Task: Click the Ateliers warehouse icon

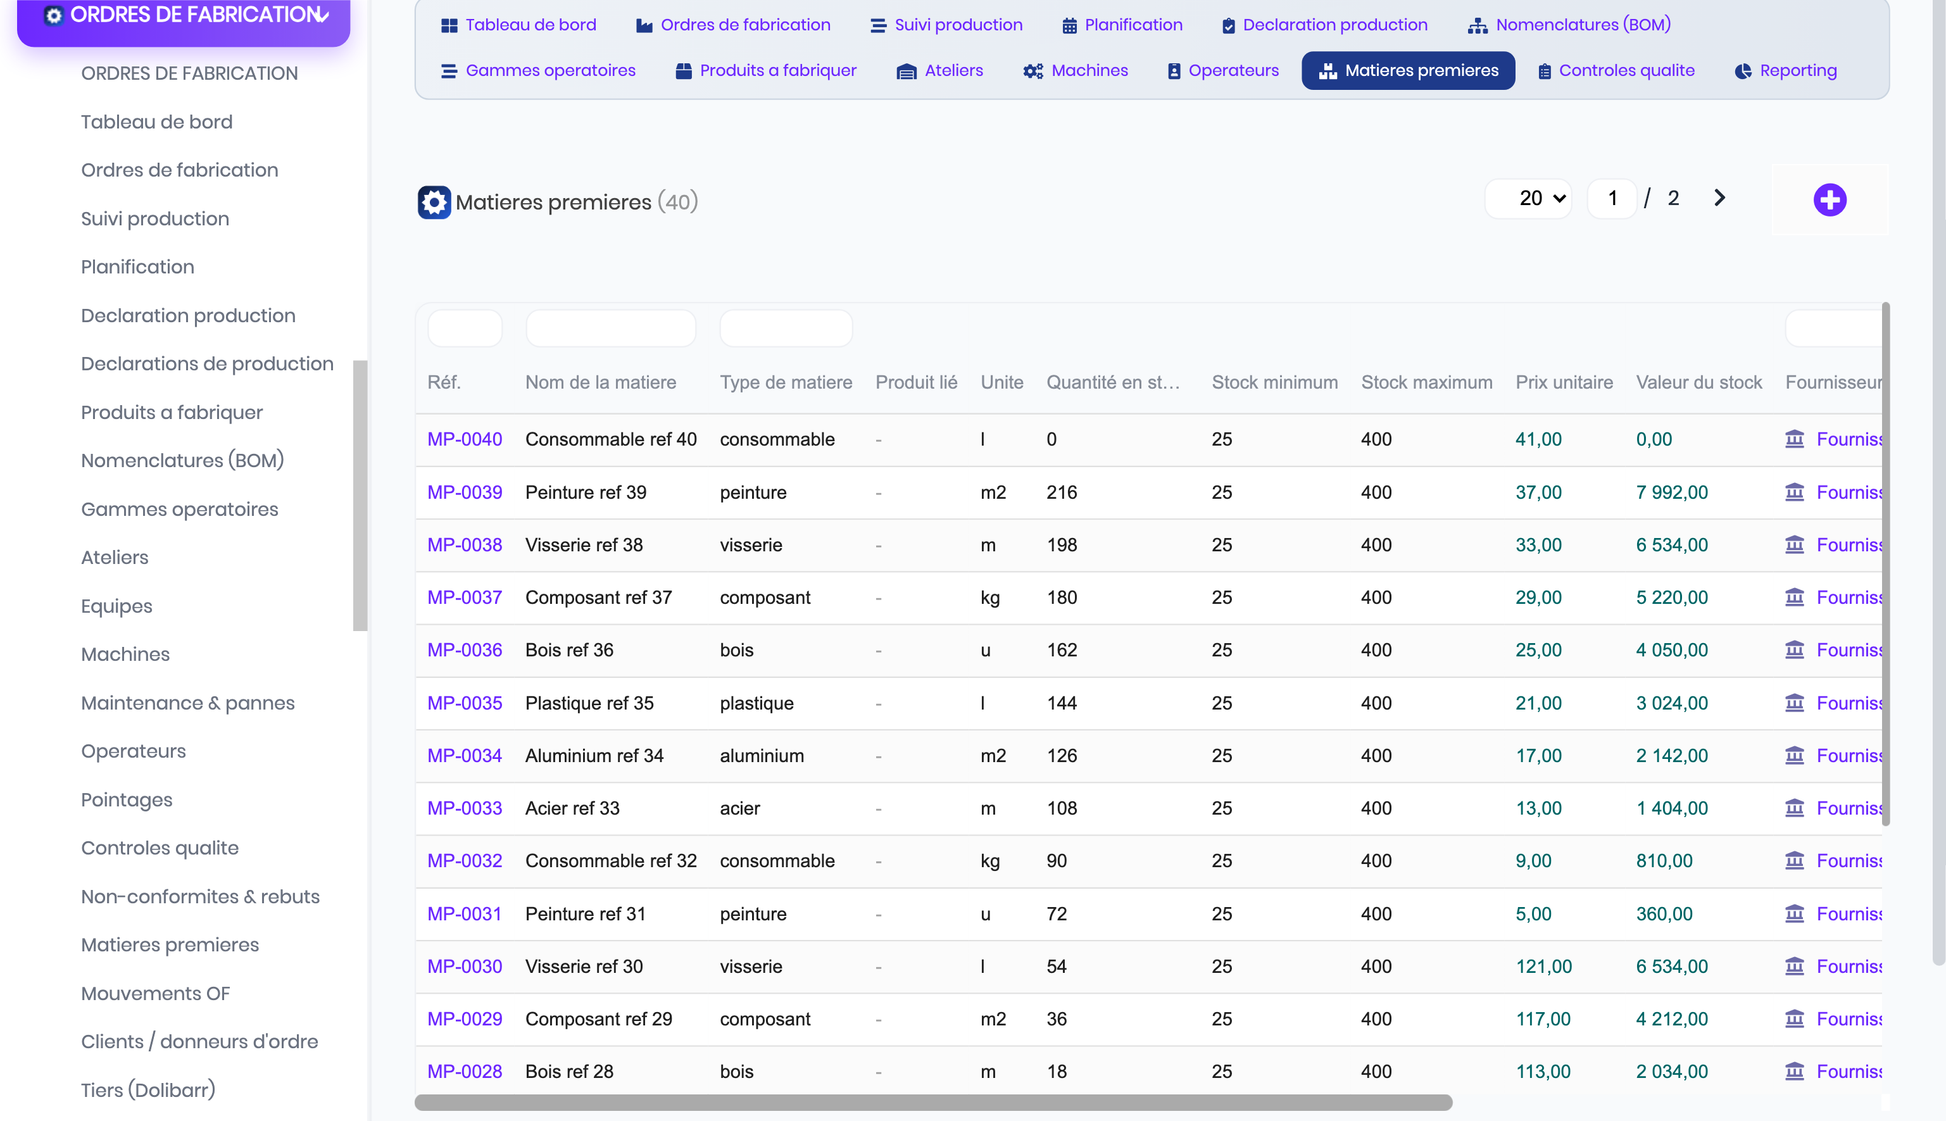Action: click(x=906, y=71)
